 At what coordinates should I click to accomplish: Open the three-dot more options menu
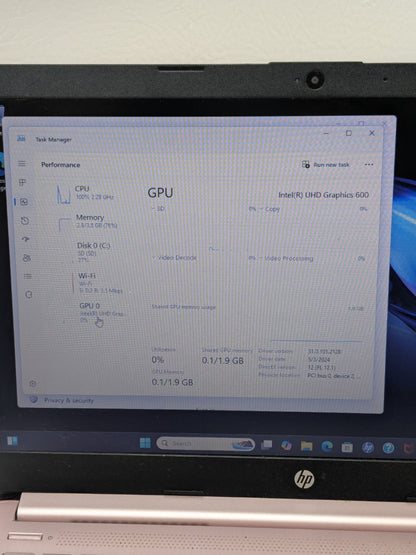click(369, 165)
